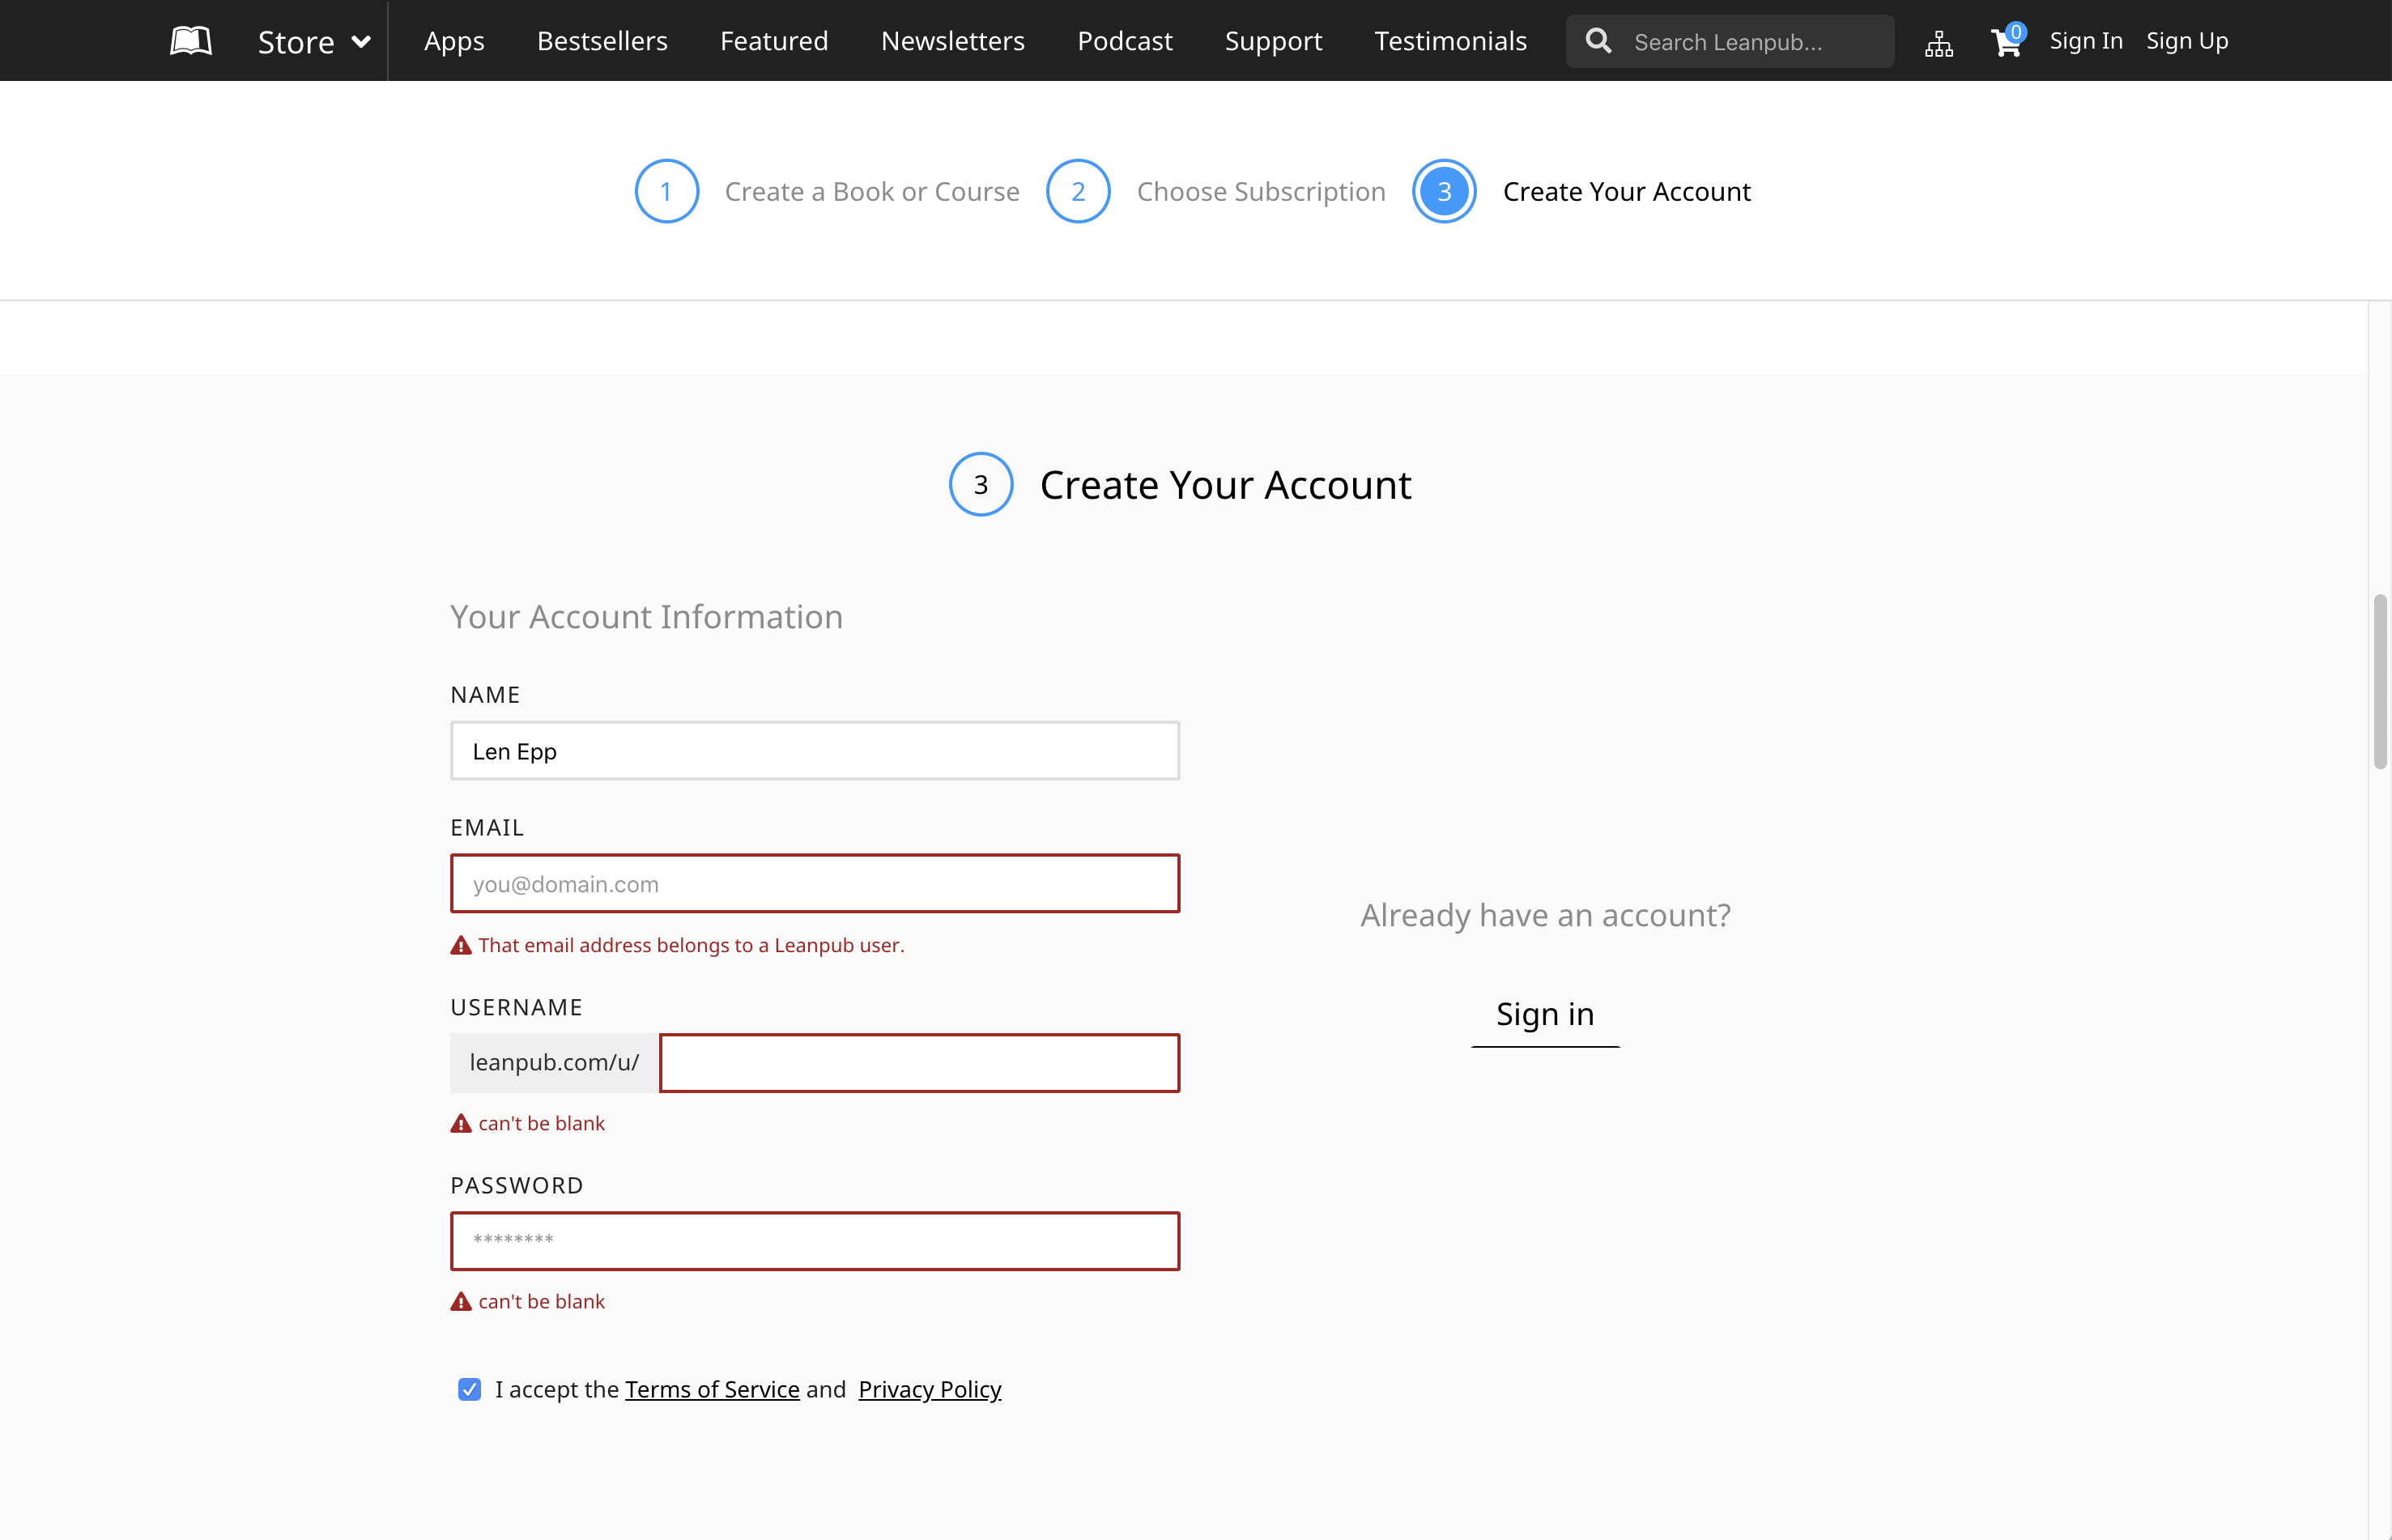Edit the Name field with Len Epp
The width and height of the screenshot is (2392, 1540).
click(815, 751)
